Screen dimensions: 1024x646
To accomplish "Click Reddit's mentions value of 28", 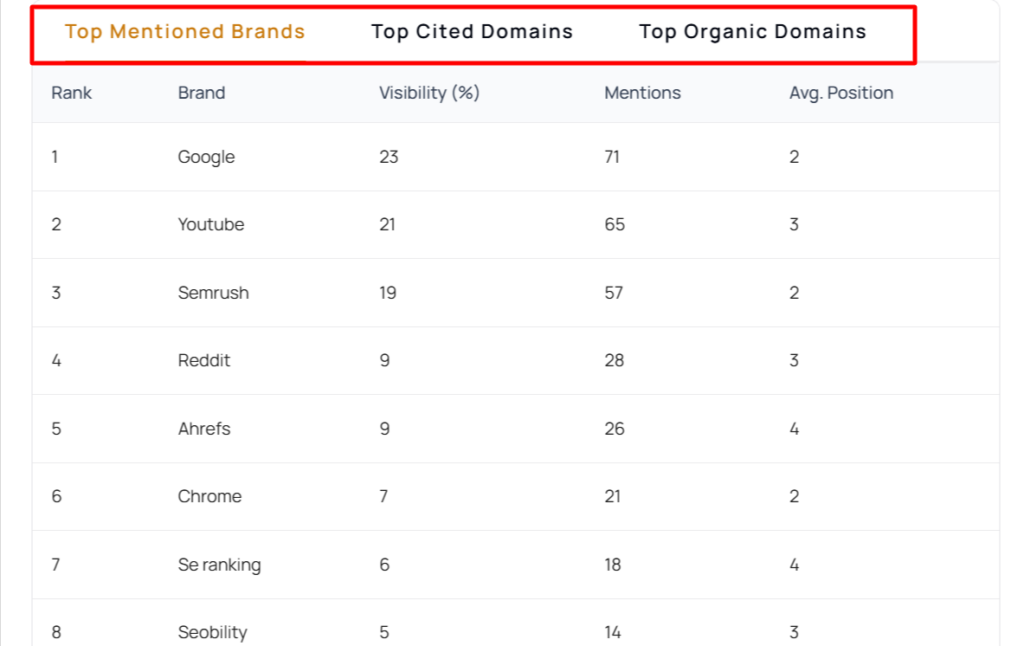I will click(614, 361).
